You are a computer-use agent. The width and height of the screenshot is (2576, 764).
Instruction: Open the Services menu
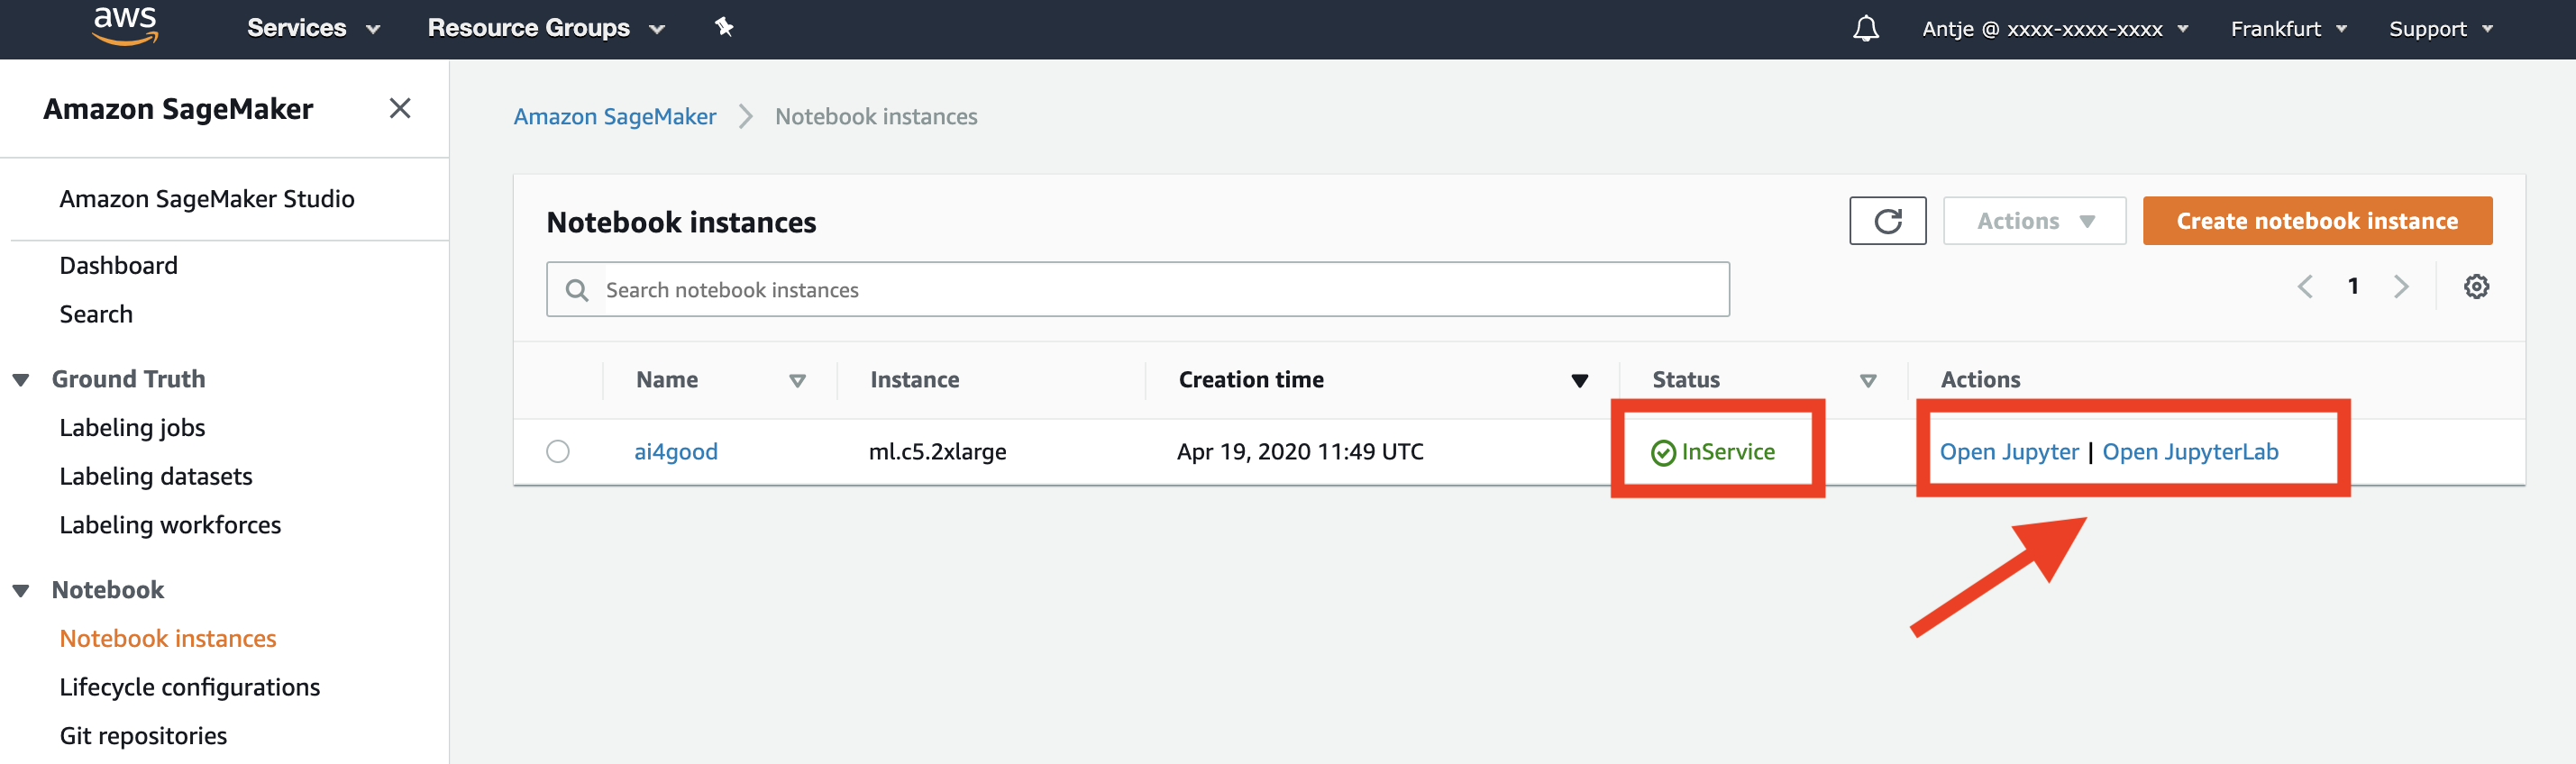(x=313, y=28)
